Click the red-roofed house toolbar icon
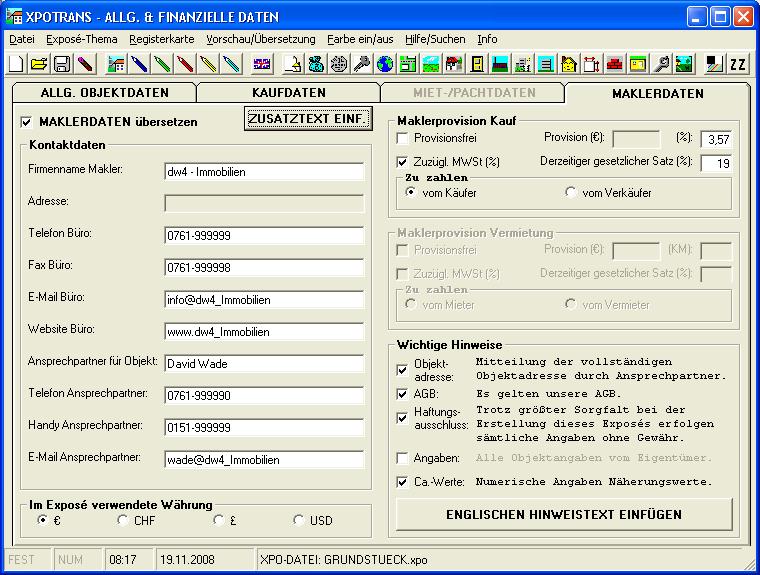760x575 pixels. (x=454, y=64)
